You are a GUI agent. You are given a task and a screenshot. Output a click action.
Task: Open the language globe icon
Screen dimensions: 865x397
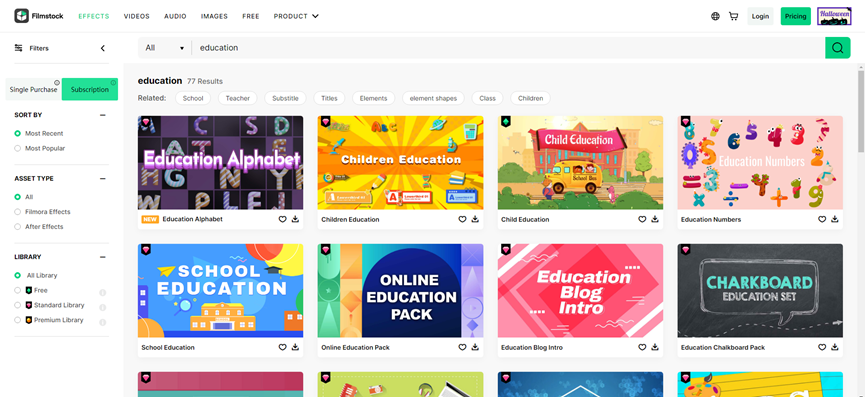(716, 16)
